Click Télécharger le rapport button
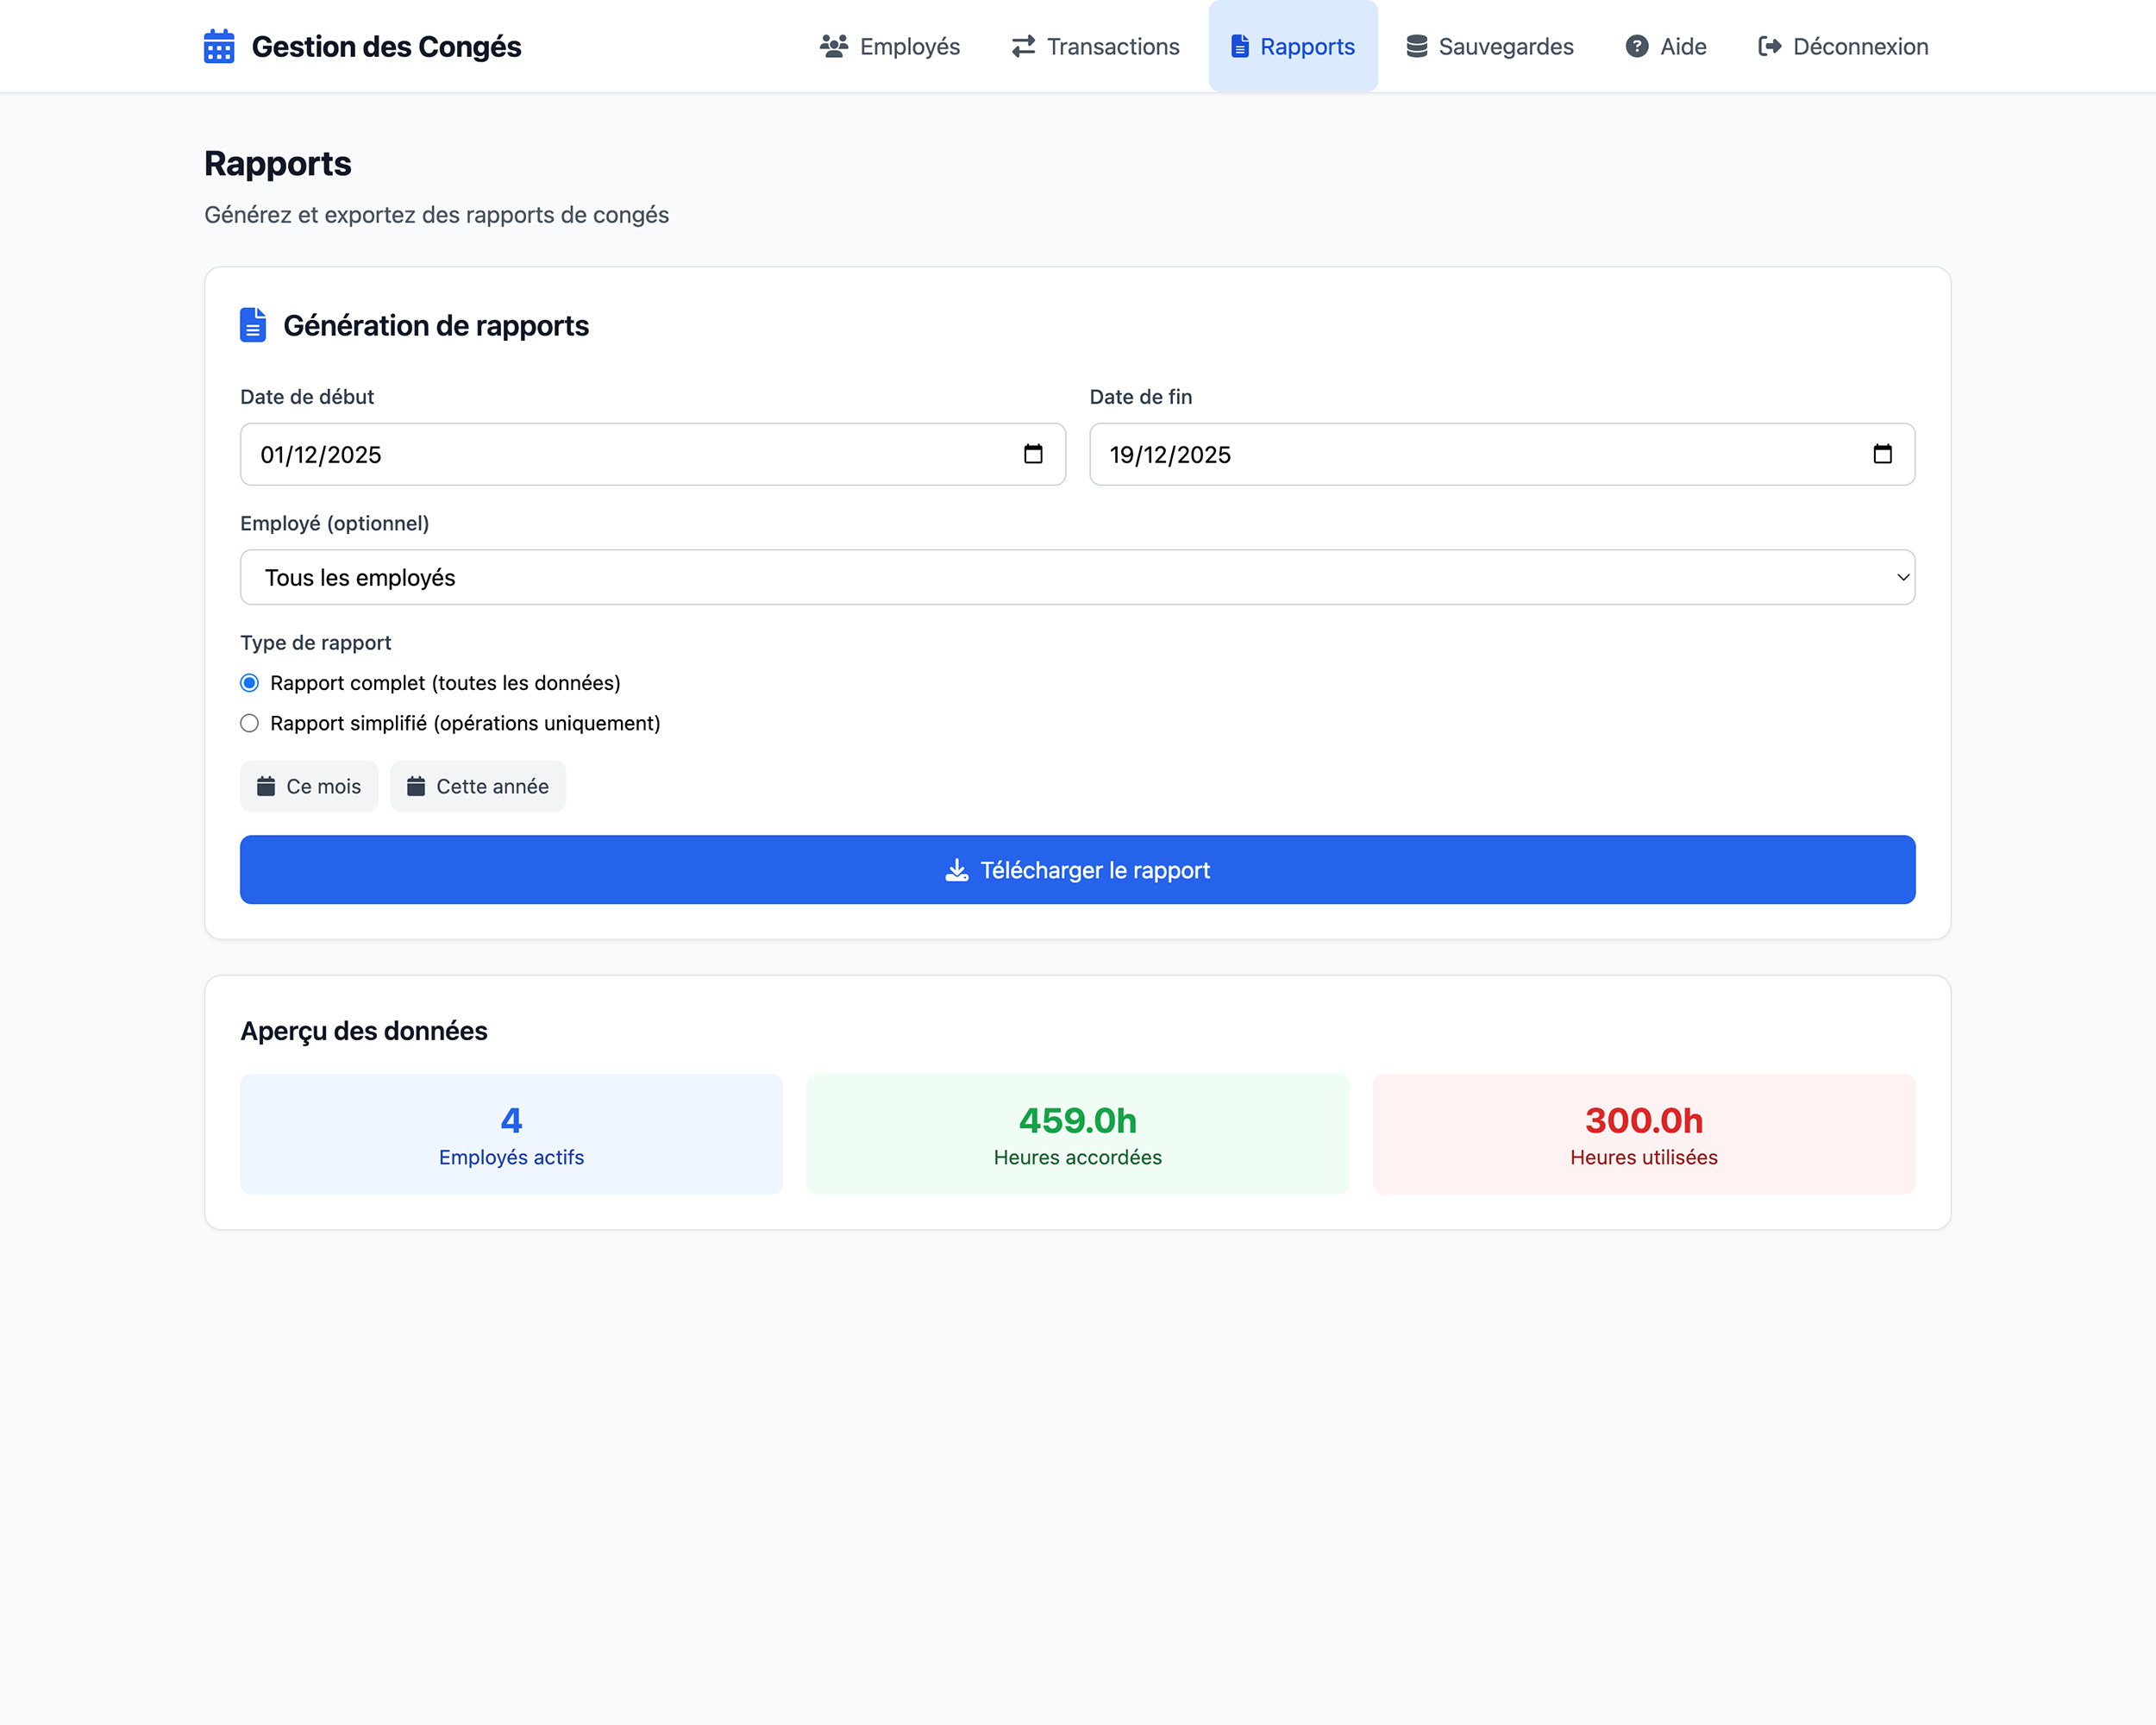The image size is (2156, 1725). coord(1077,870)
